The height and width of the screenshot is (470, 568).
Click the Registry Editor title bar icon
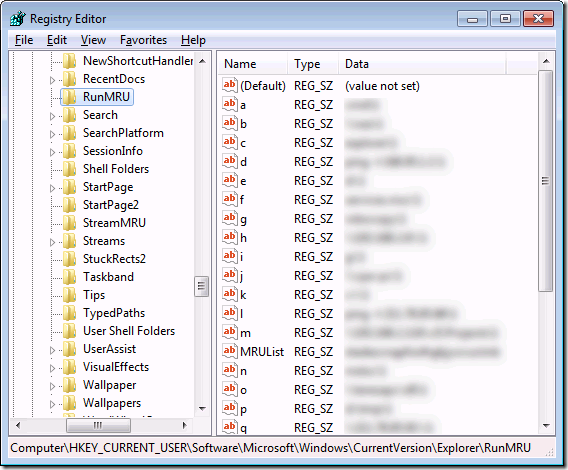pos(18,18)
